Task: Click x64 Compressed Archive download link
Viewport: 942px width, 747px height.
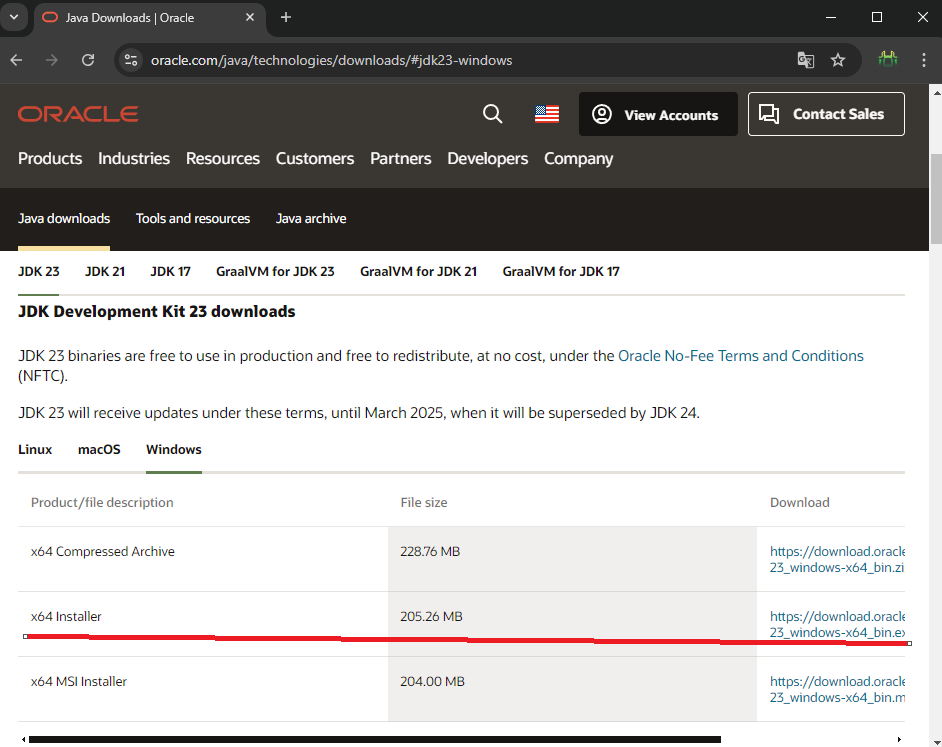Action: point(837,559)
